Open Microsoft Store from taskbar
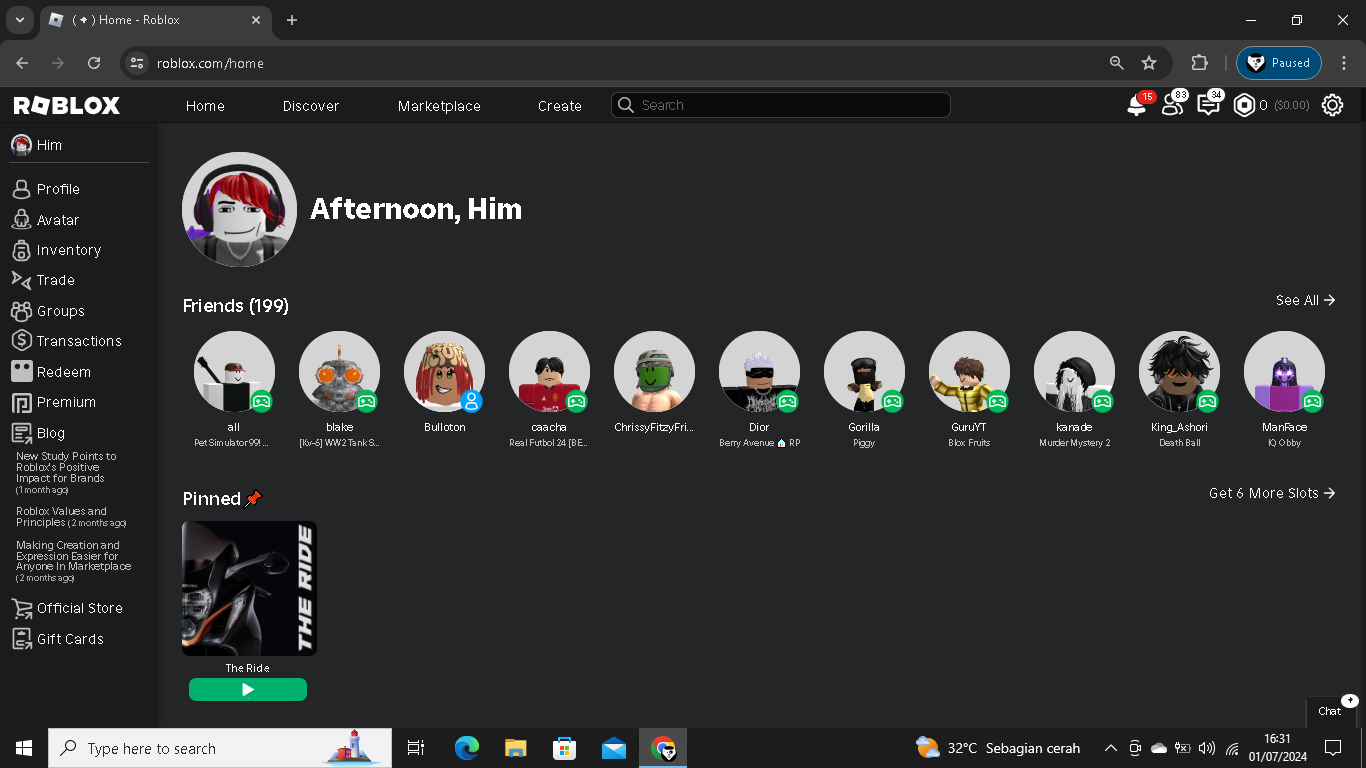The width and height of the screenshot is (1366, 768). 565,748
